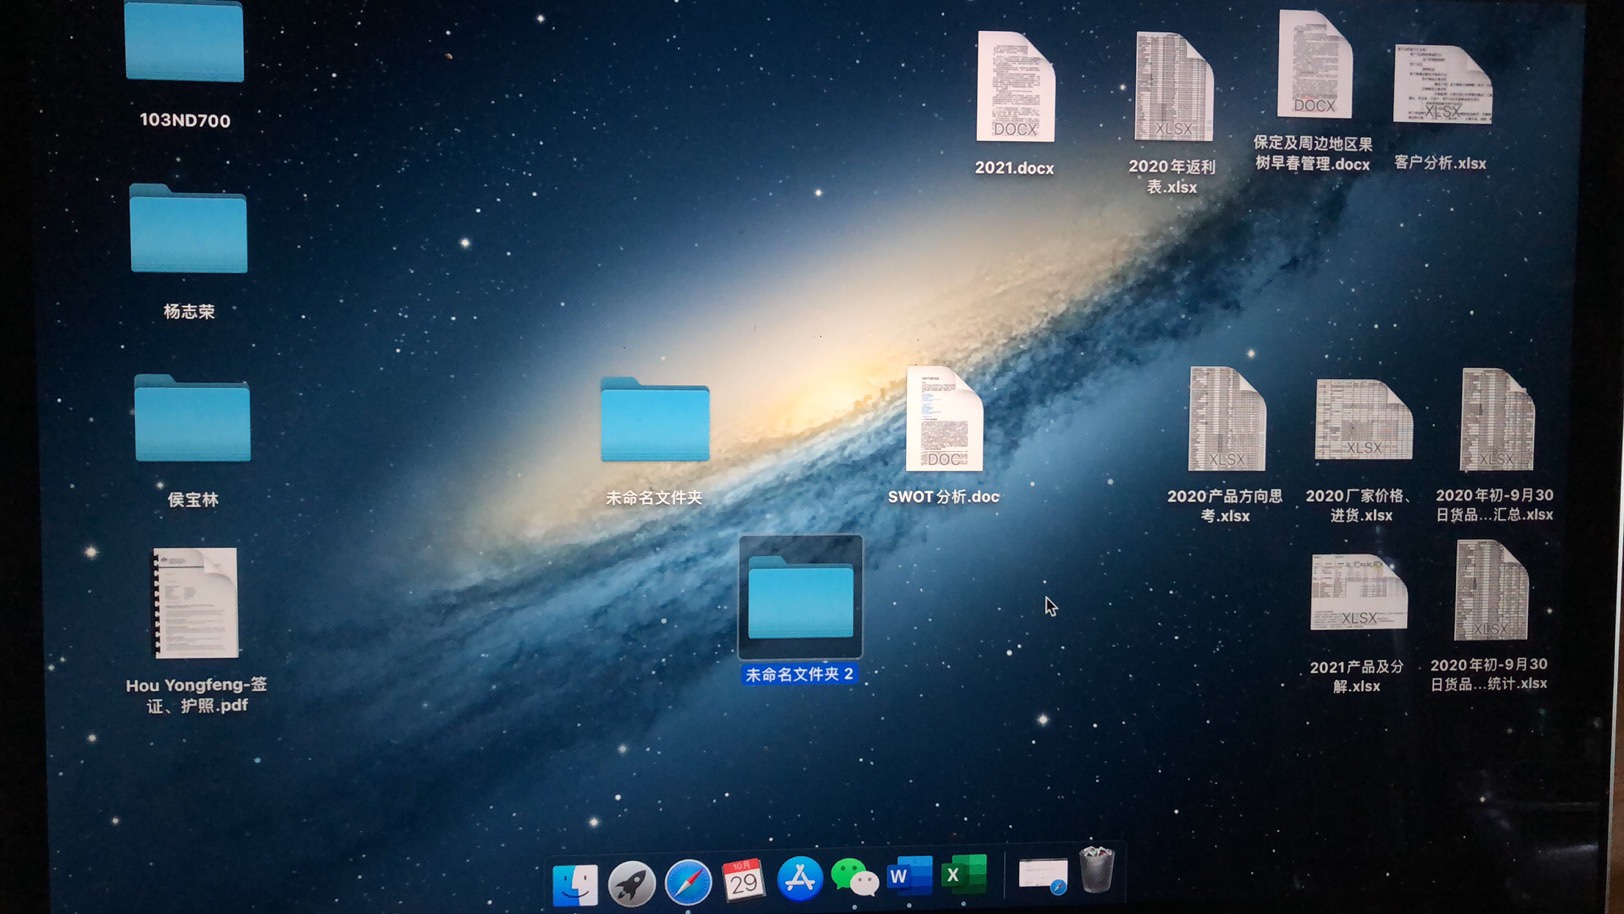Open Safari browser from the Dock
The image size is (1624, 914).
(x=688, y=882)
